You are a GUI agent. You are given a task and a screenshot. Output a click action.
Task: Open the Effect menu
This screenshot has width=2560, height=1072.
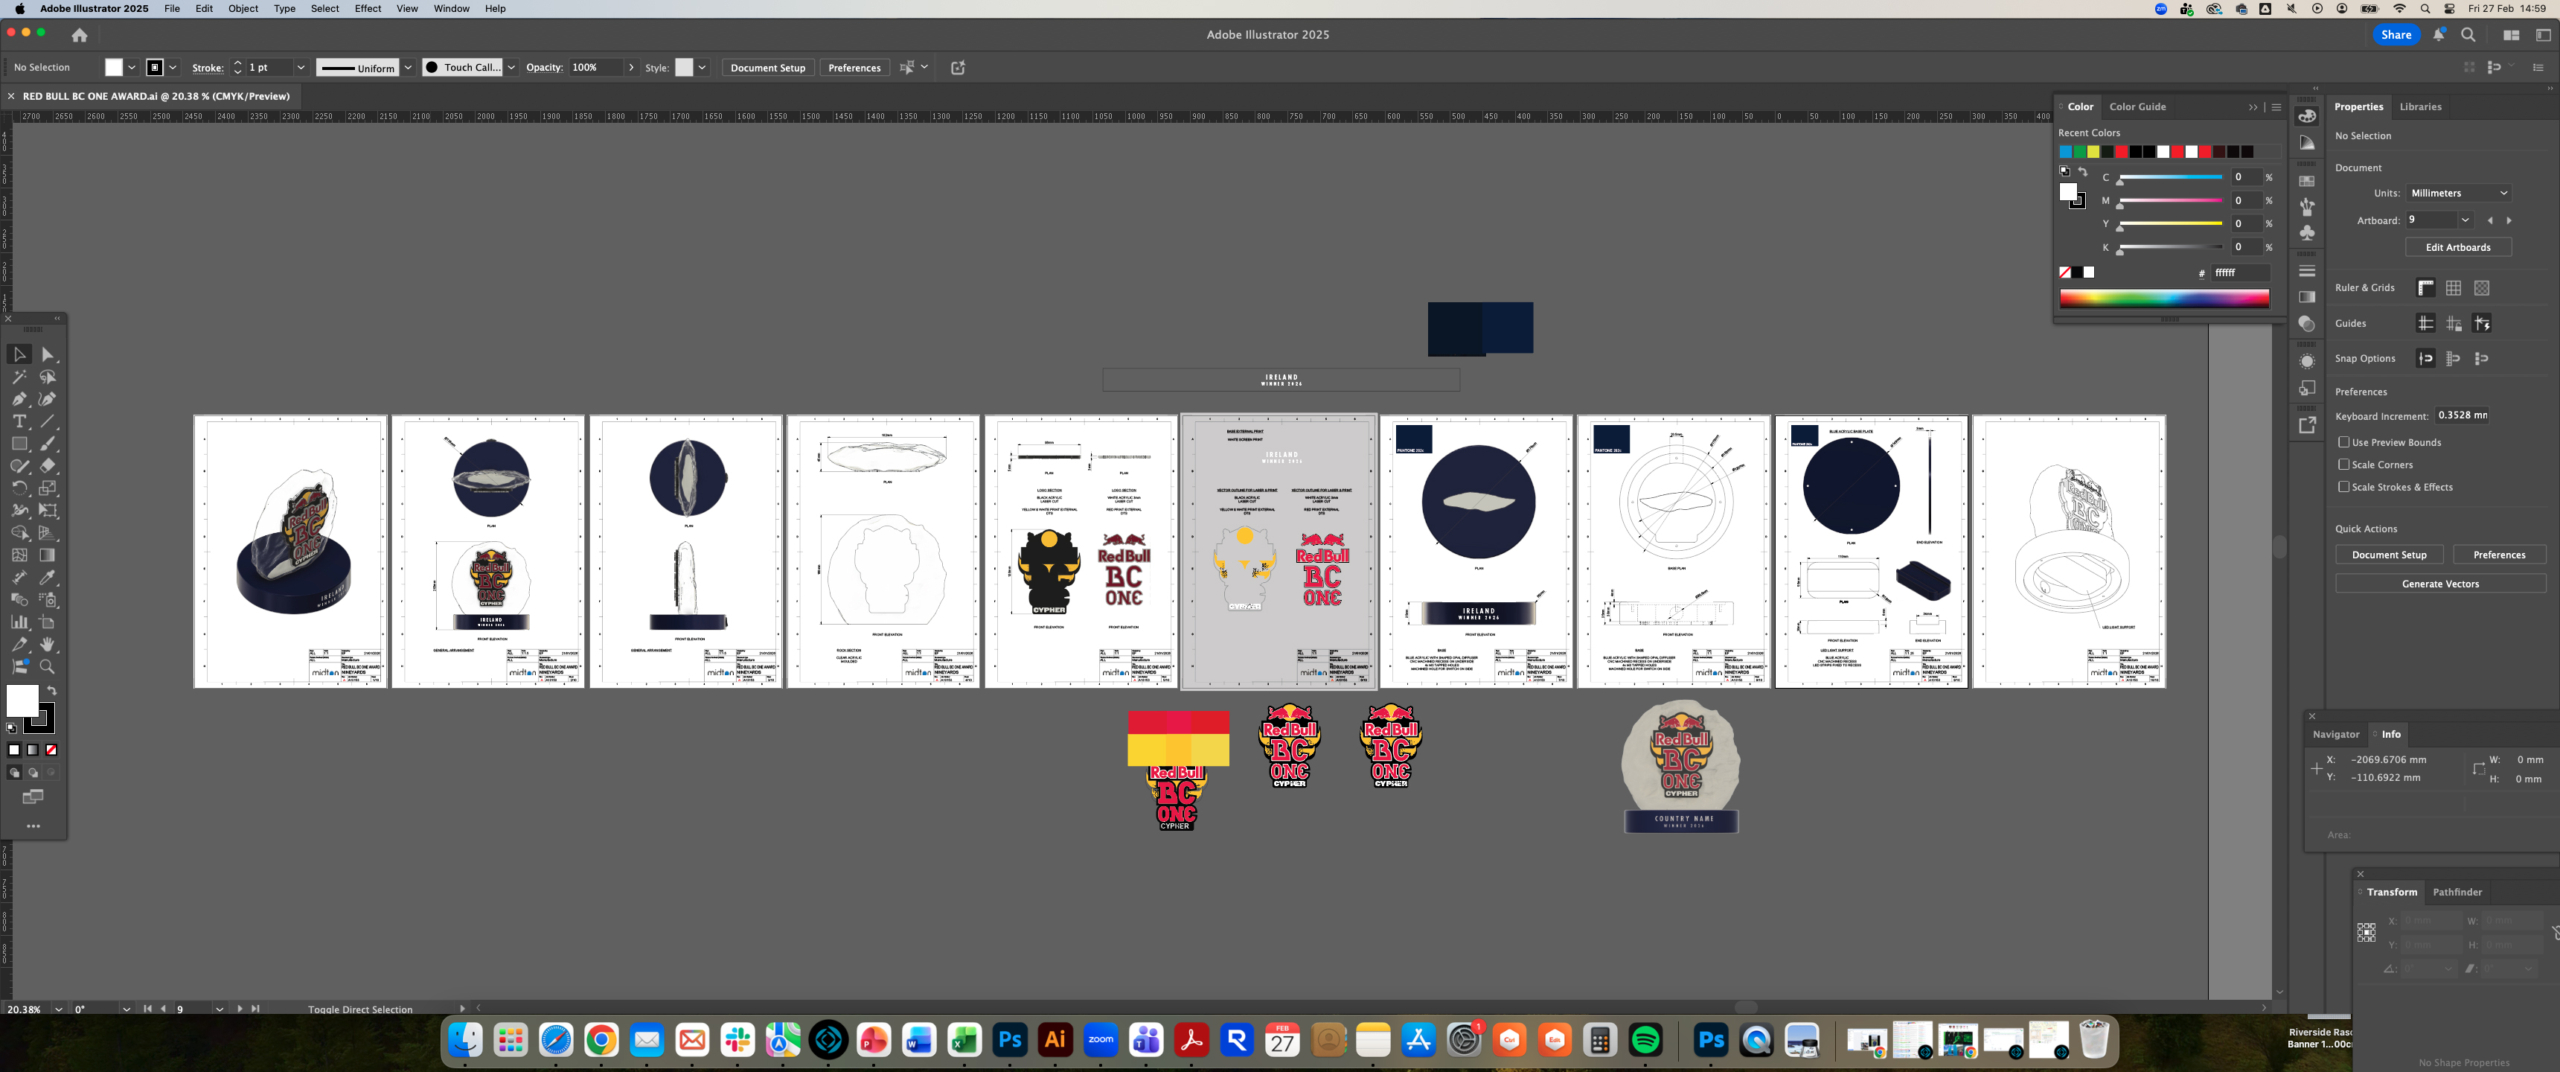click(x=367, y=9)
